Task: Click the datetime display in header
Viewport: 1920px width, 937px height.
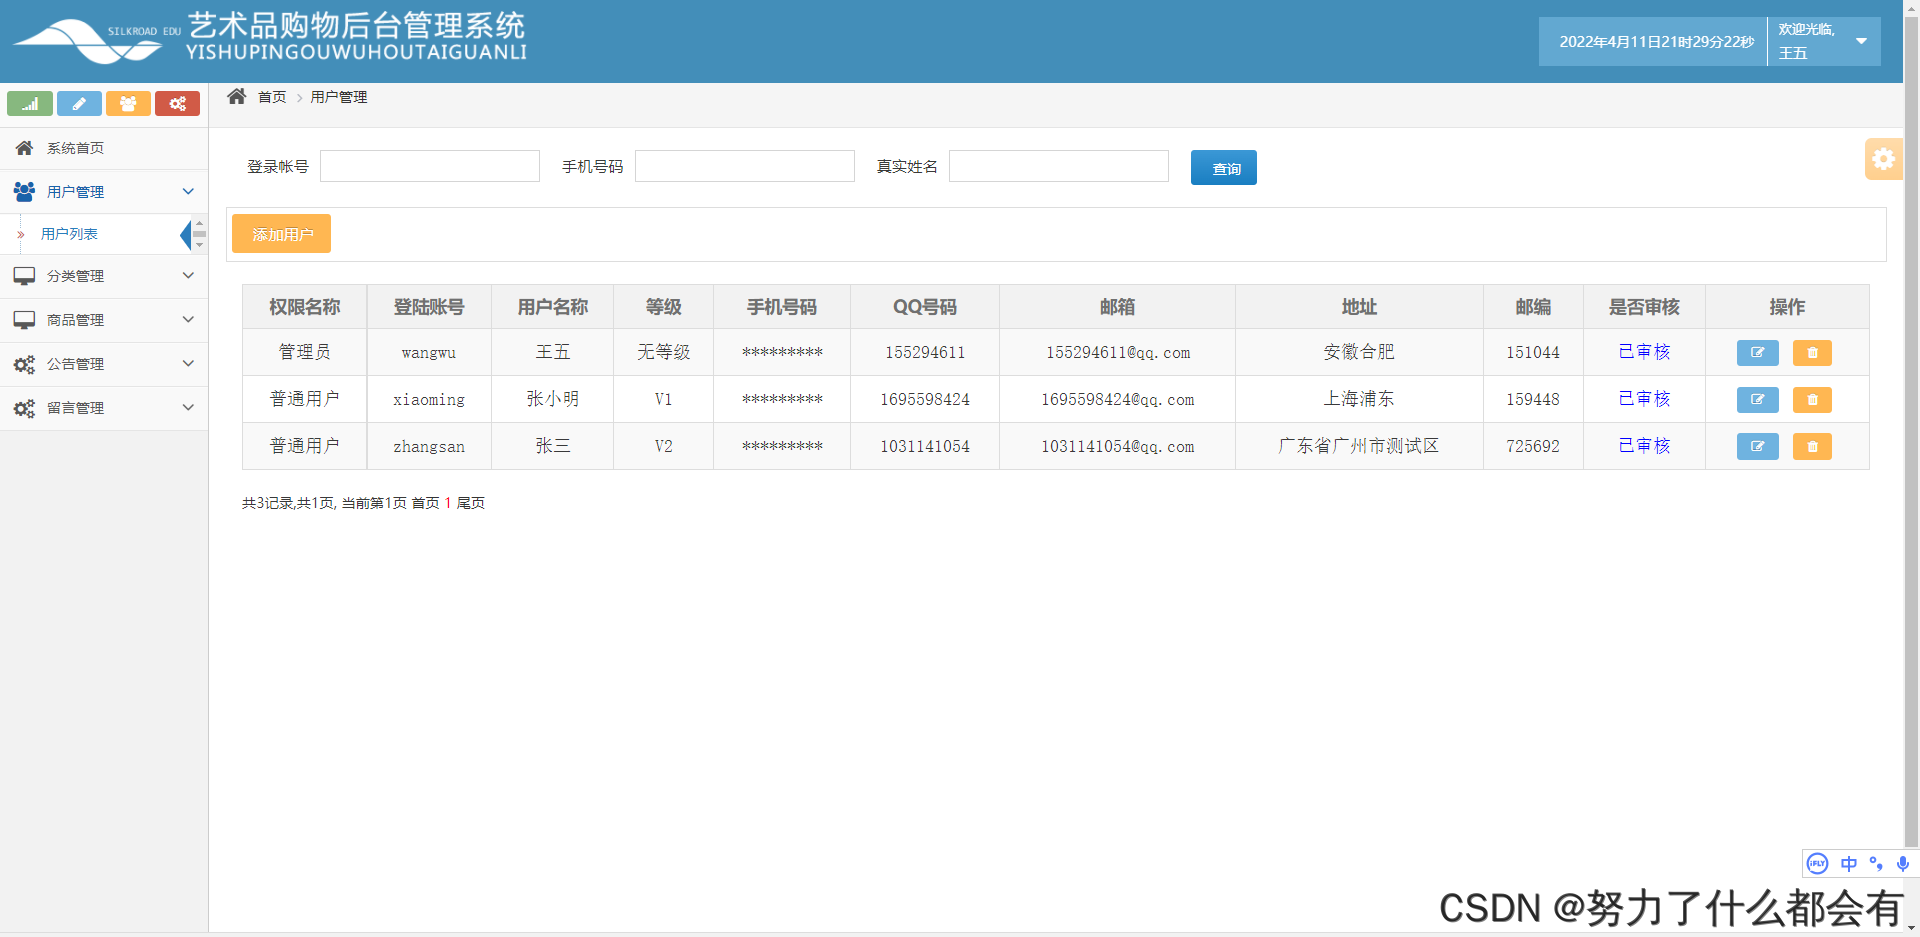Action: [1656, 42]
